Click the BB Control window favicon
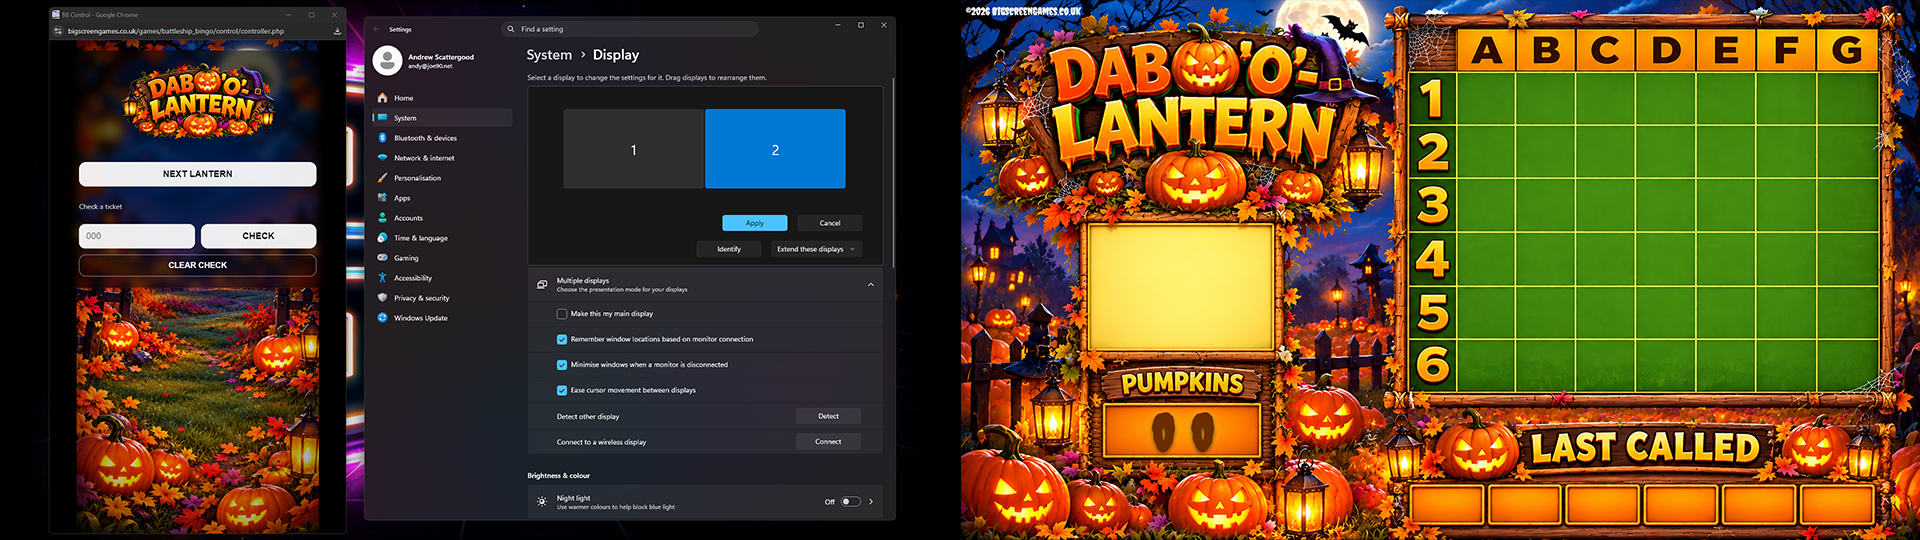Viewport: 1920px width, 540px height. pyautogui.click(x=56, y=15)
